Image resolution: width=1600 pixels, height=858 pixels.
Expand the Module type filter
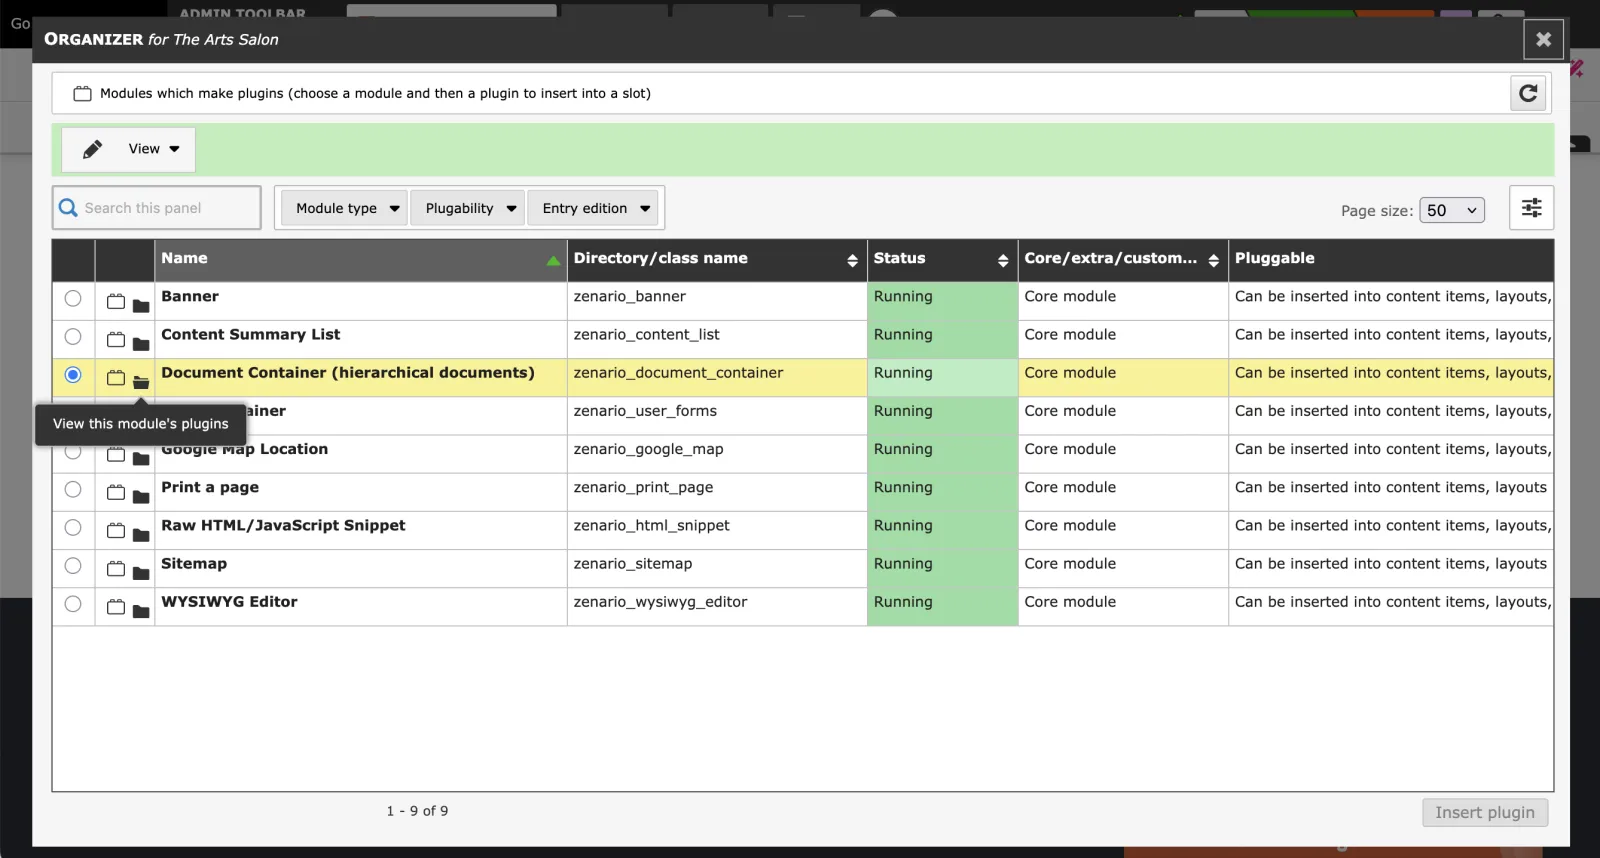344,208
